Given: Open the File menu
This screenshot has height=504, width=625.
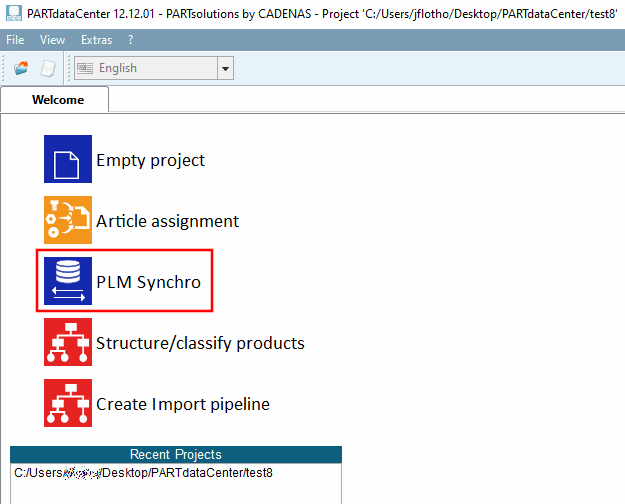Looking at the screenshot, I should tap(15, 40).
